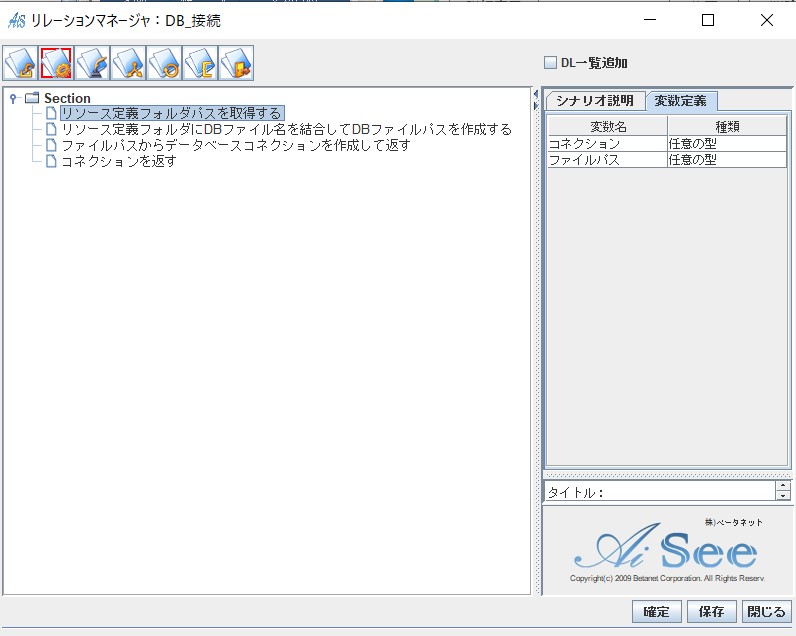Click the left-pointing splitter arrow
This screenshot has height=636, width=796.
pos(536,94)
